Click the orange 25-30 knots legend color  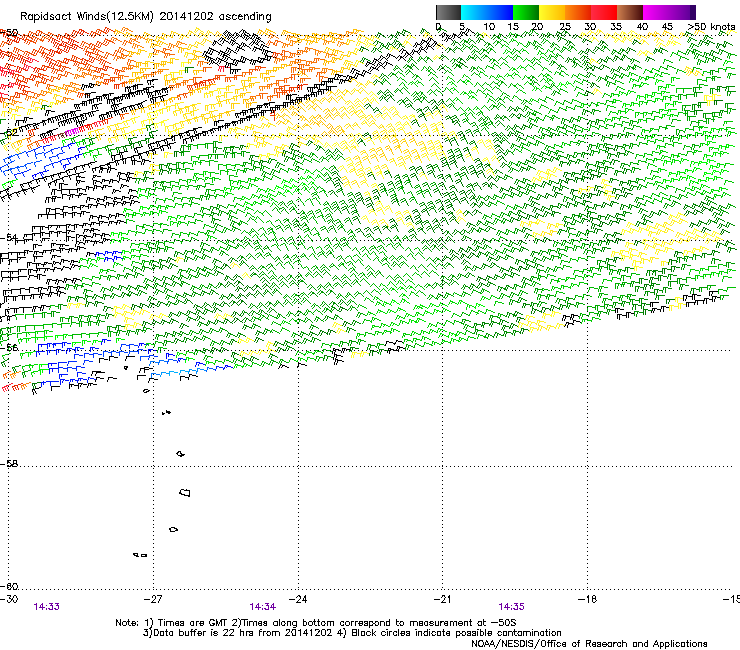pos(578,12)
